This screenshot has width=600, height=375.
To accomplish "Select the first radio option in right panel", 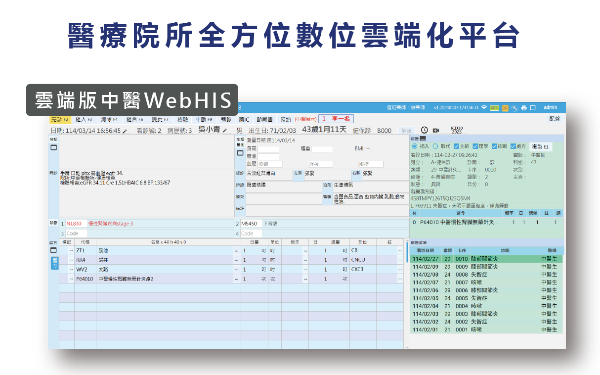I will [x=414, y=146].
